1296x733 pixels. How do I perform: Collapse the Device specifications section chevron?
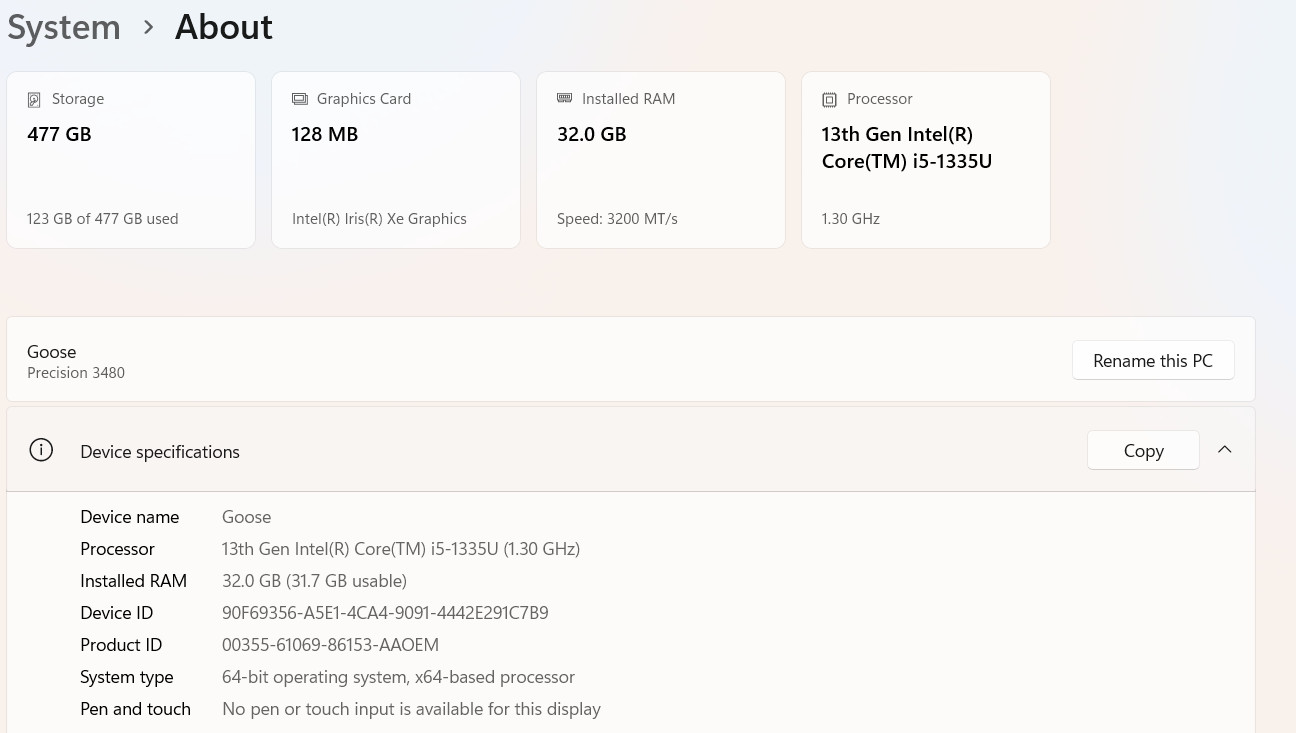click(x=1224, y=450)
